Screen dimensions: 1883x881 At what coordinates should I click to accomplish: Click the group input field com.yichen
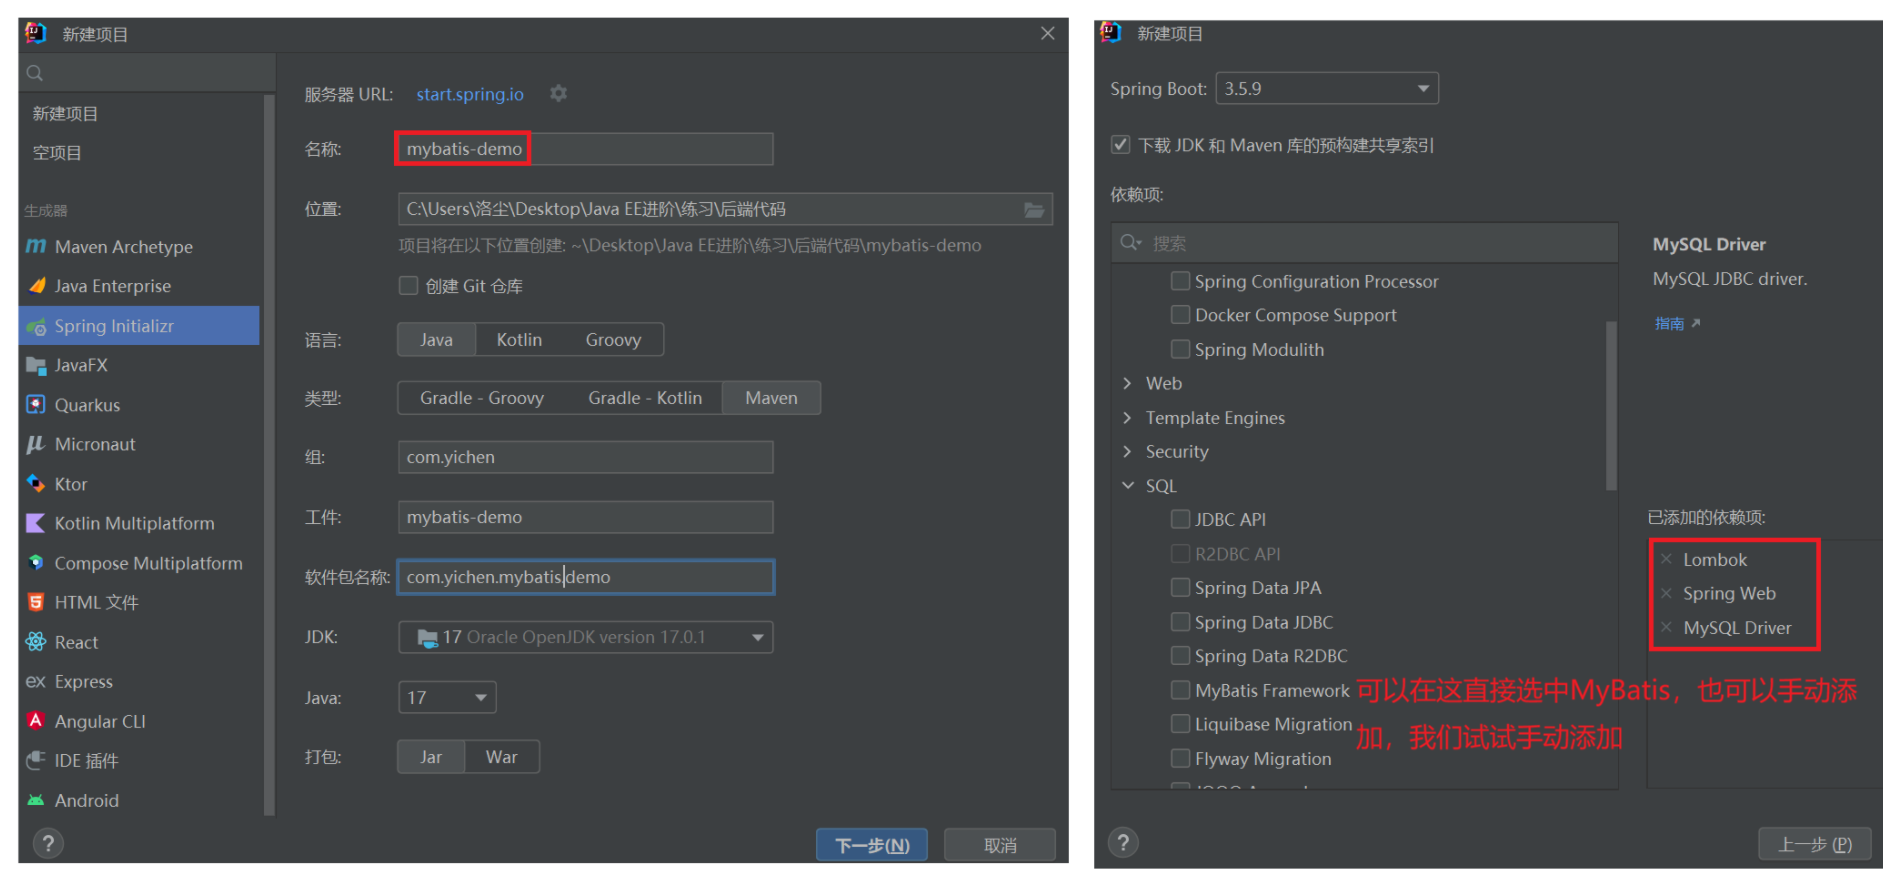[585, 457]
